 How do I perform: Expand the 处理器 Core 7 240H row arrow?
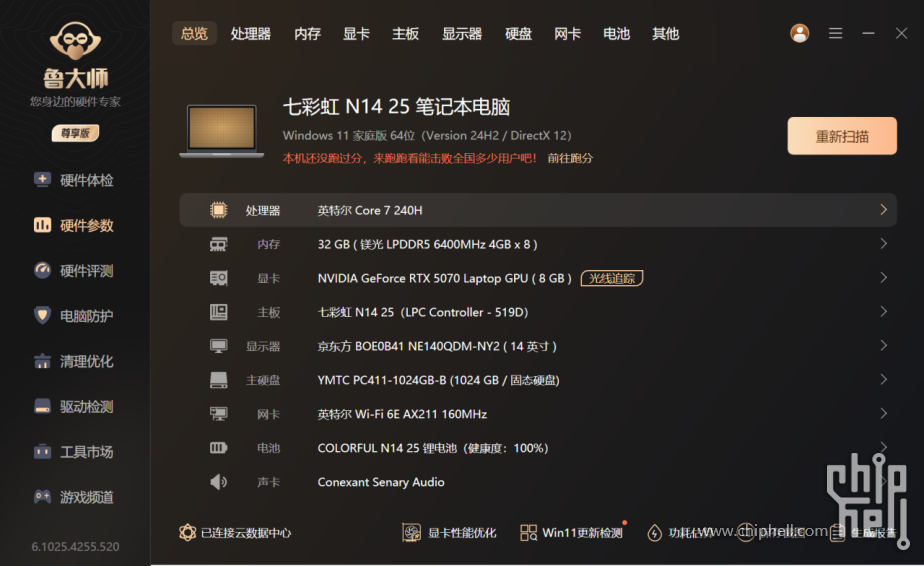[883, 209]
